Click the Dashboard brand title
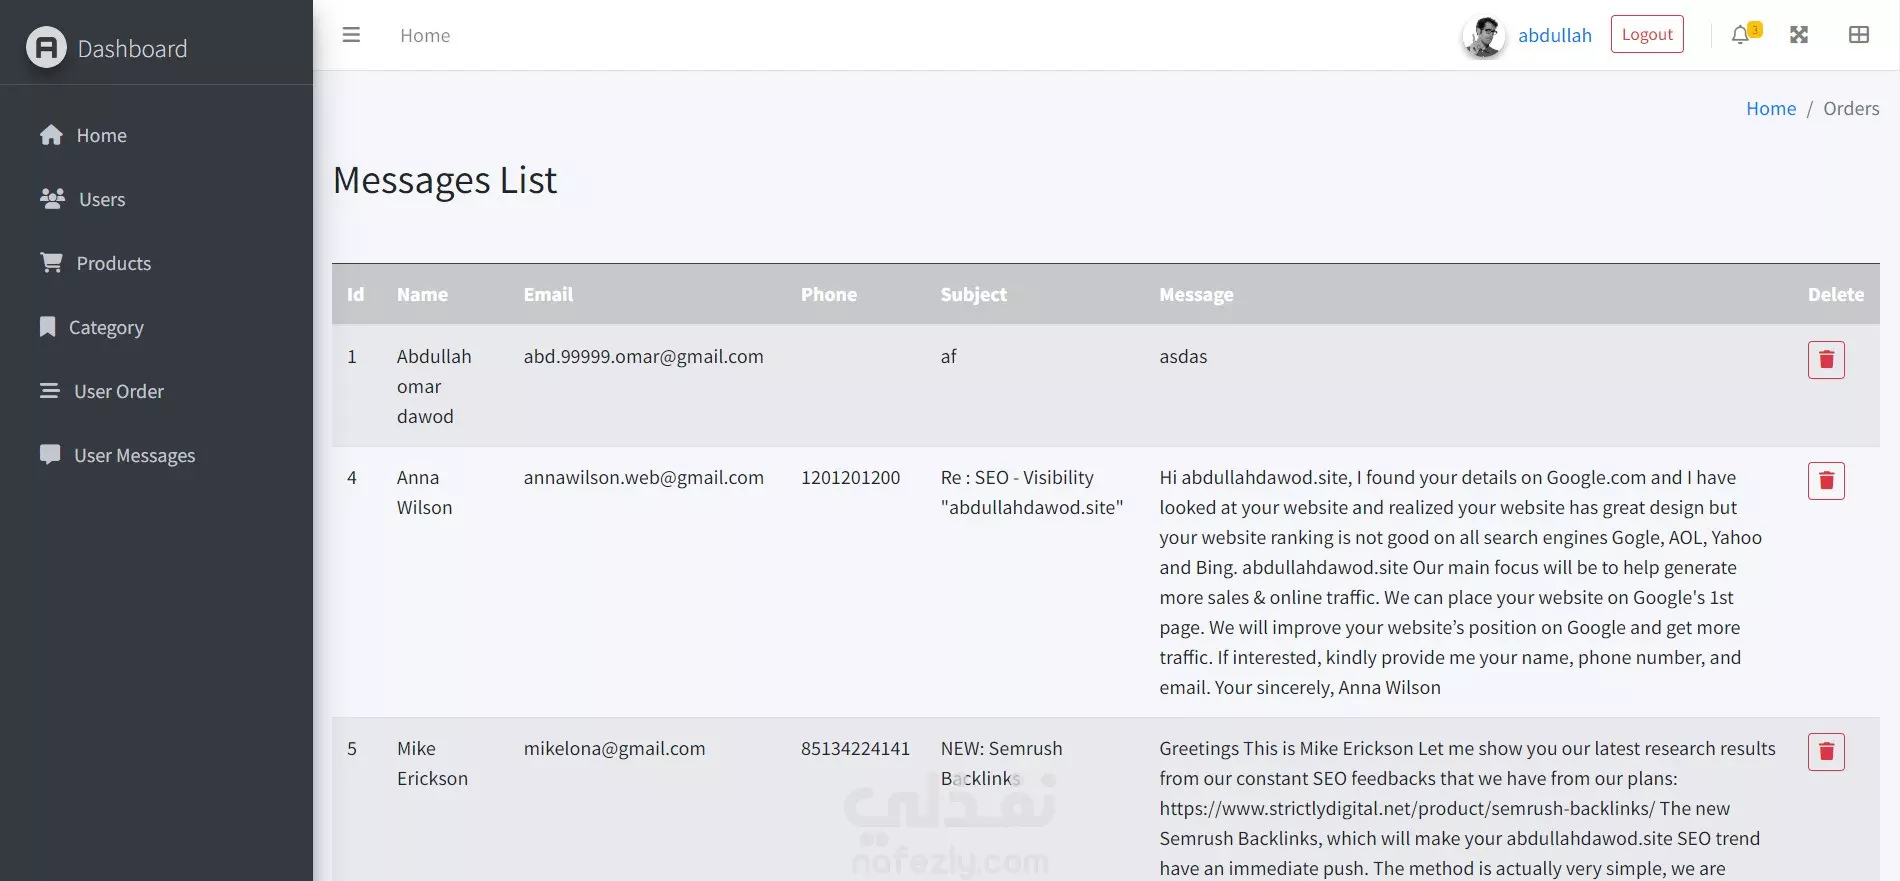 [x=132, y=49]
